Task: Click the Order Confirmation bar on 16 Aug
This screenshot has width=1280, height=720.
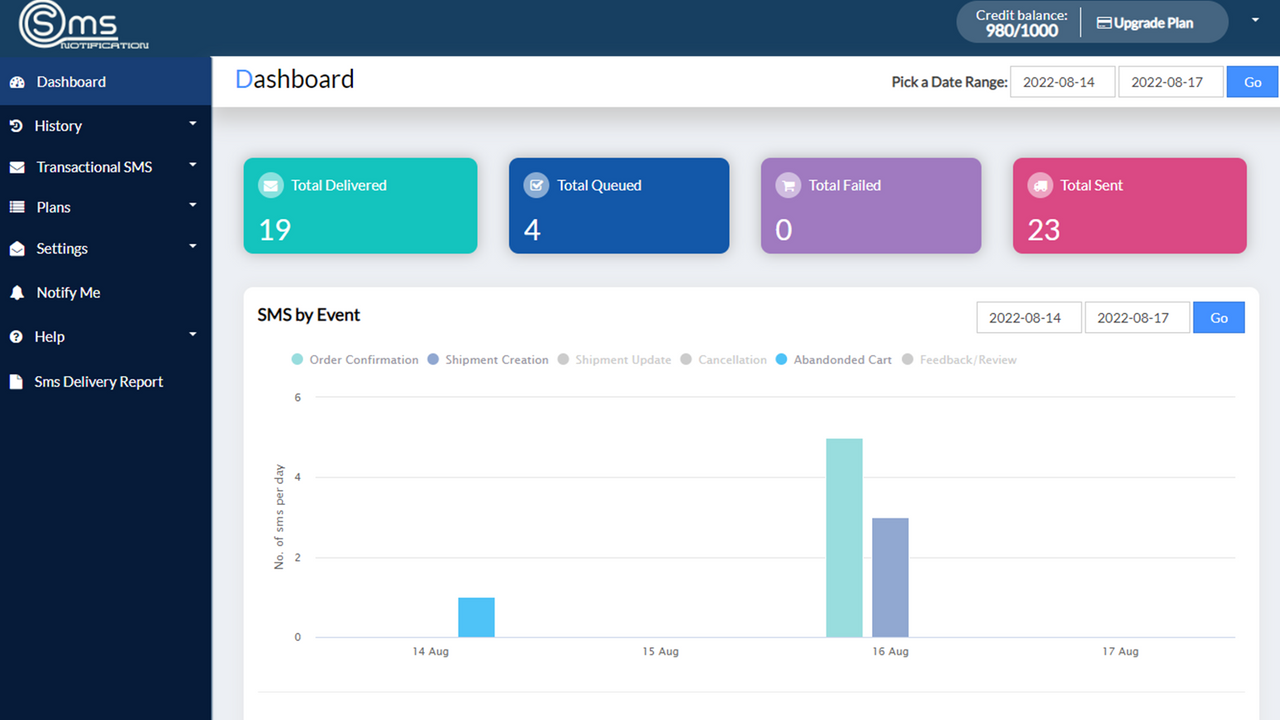Action: coord(844,538)
